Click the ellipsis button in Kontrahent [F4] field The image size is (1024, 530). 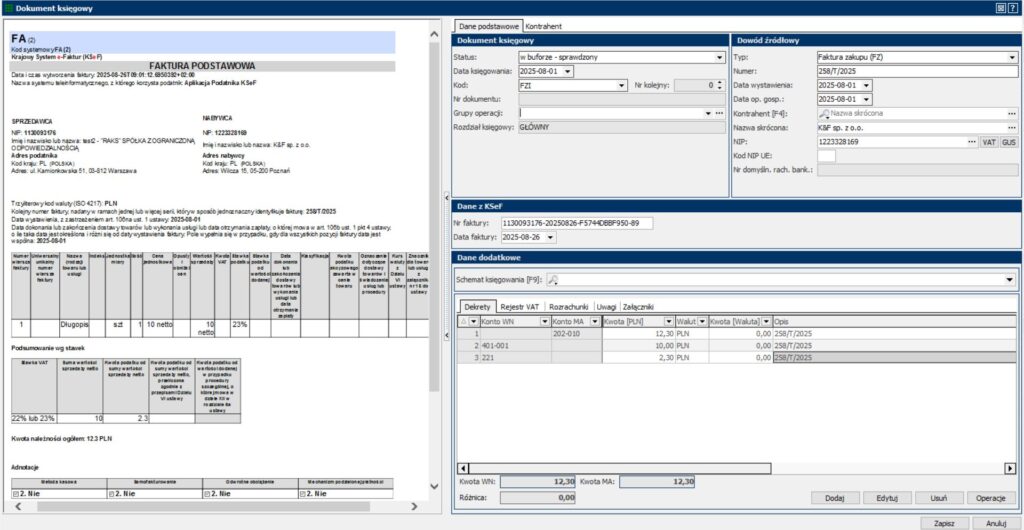[x=1013, y=114]
